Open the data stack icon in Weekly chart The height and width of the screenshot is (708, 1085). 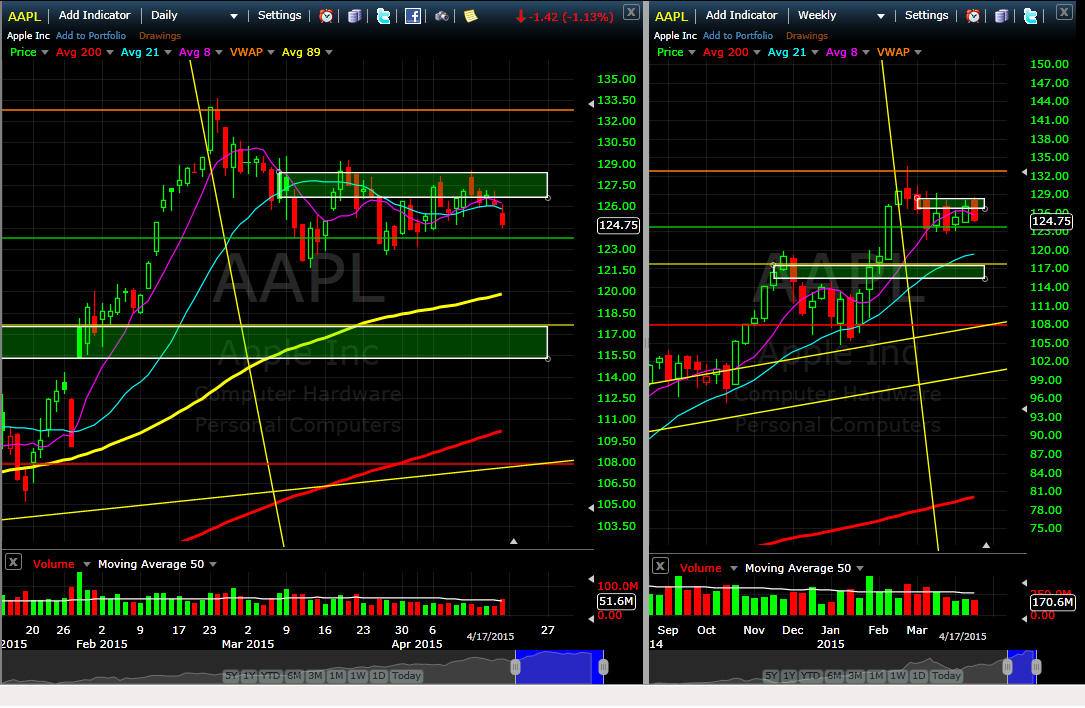1001,16
